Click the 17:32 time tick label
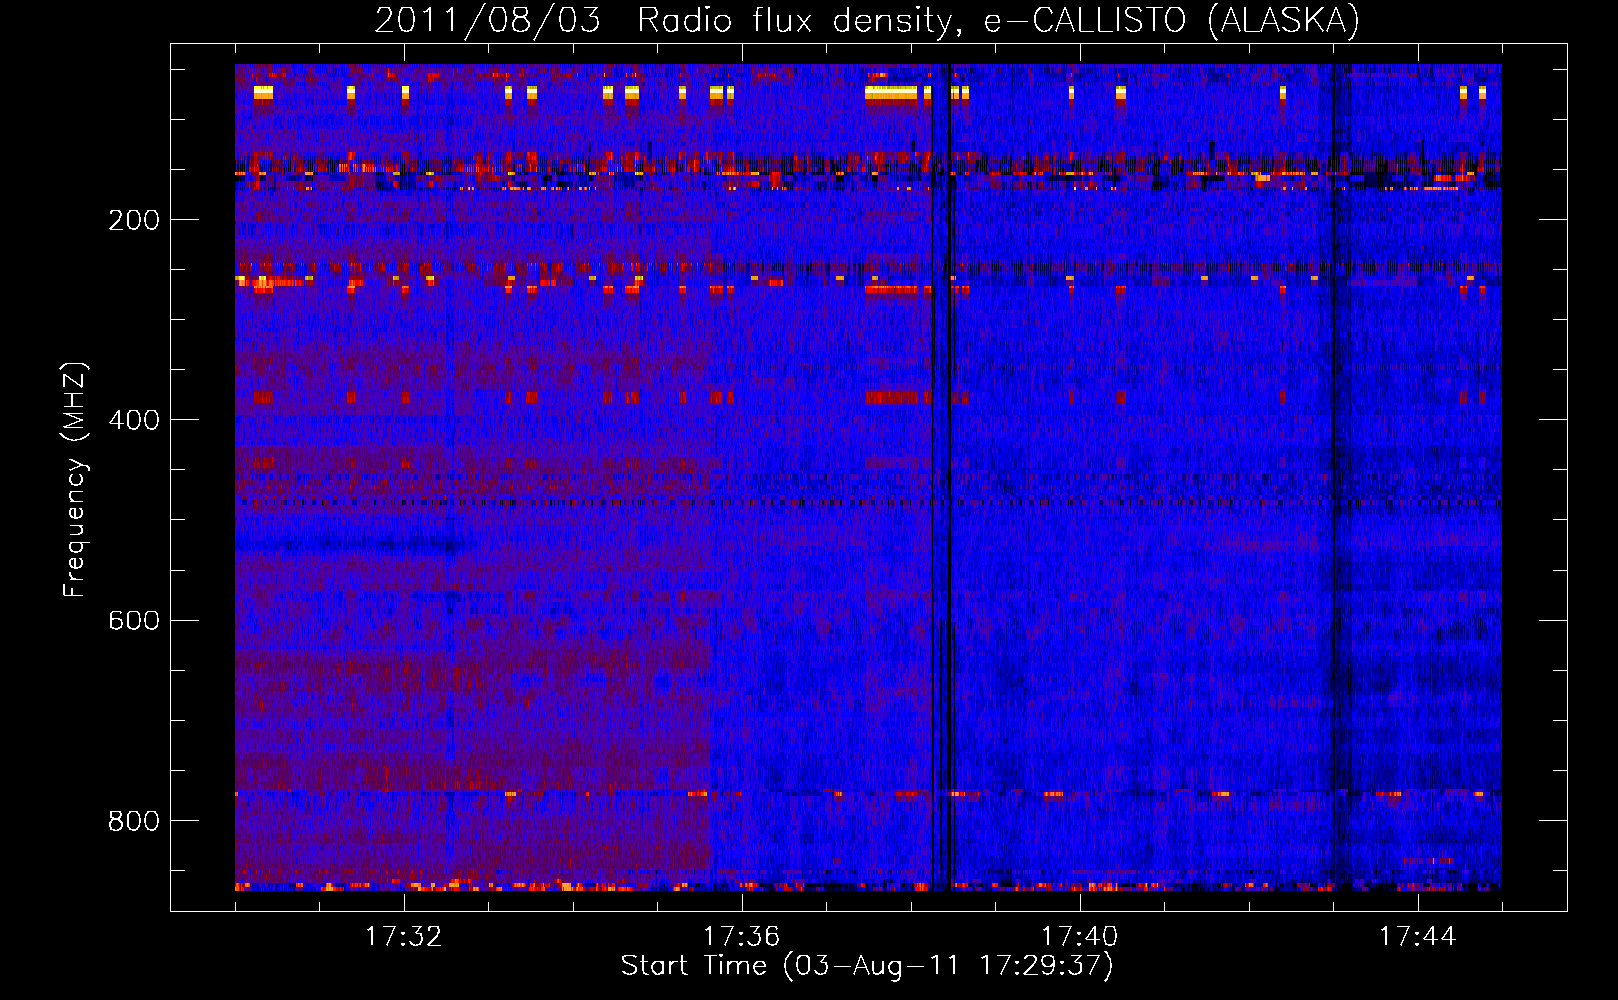The image size is (1618, 1000). [404, 937]
